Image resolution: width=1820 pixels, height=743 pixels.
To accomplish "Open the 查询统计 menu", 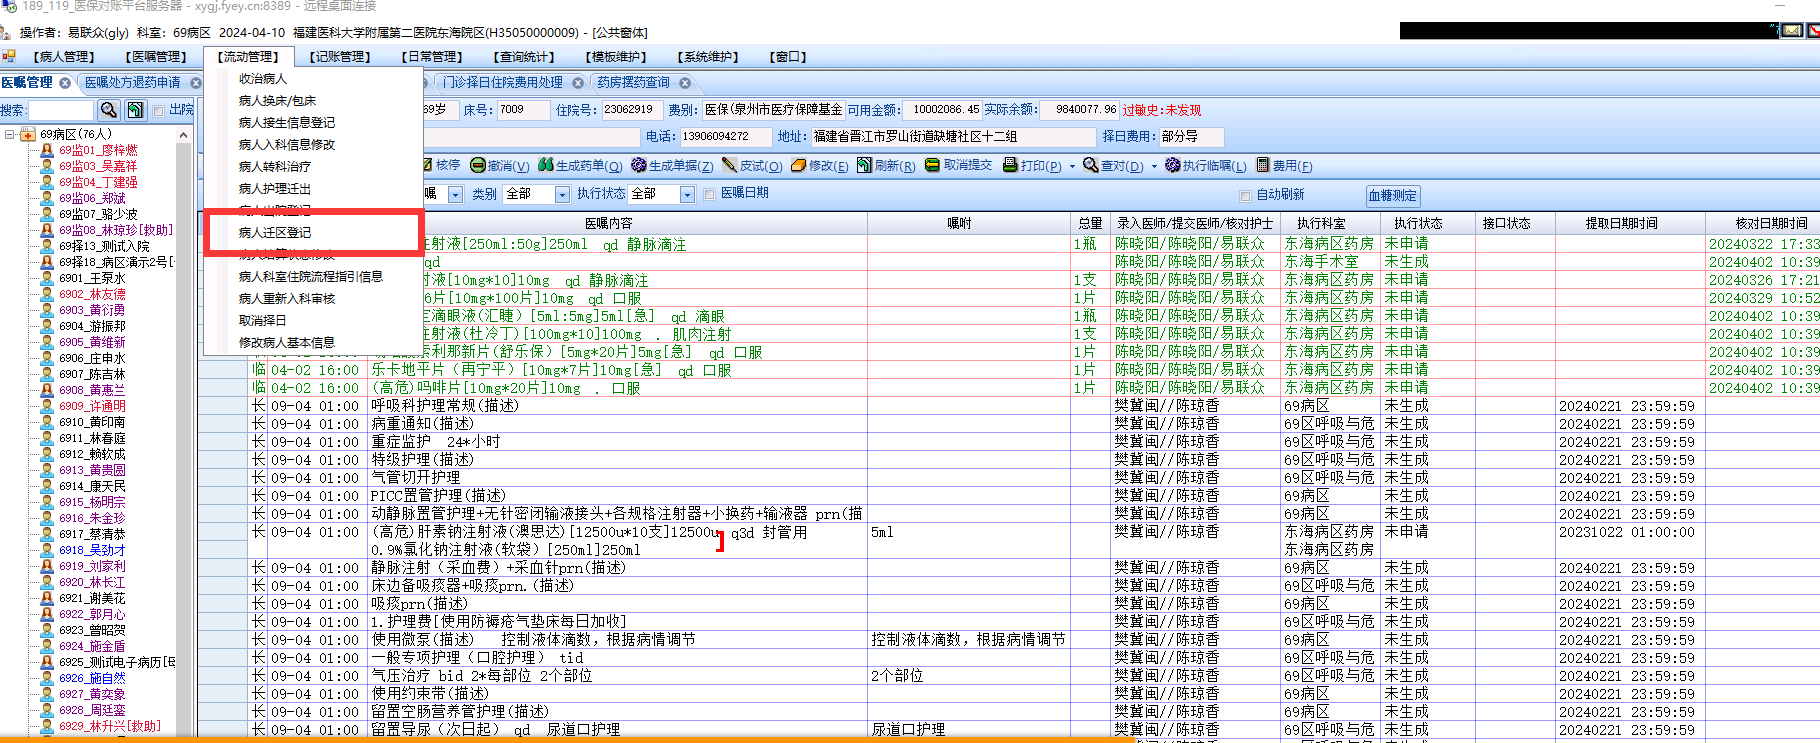I will point(524,57).
